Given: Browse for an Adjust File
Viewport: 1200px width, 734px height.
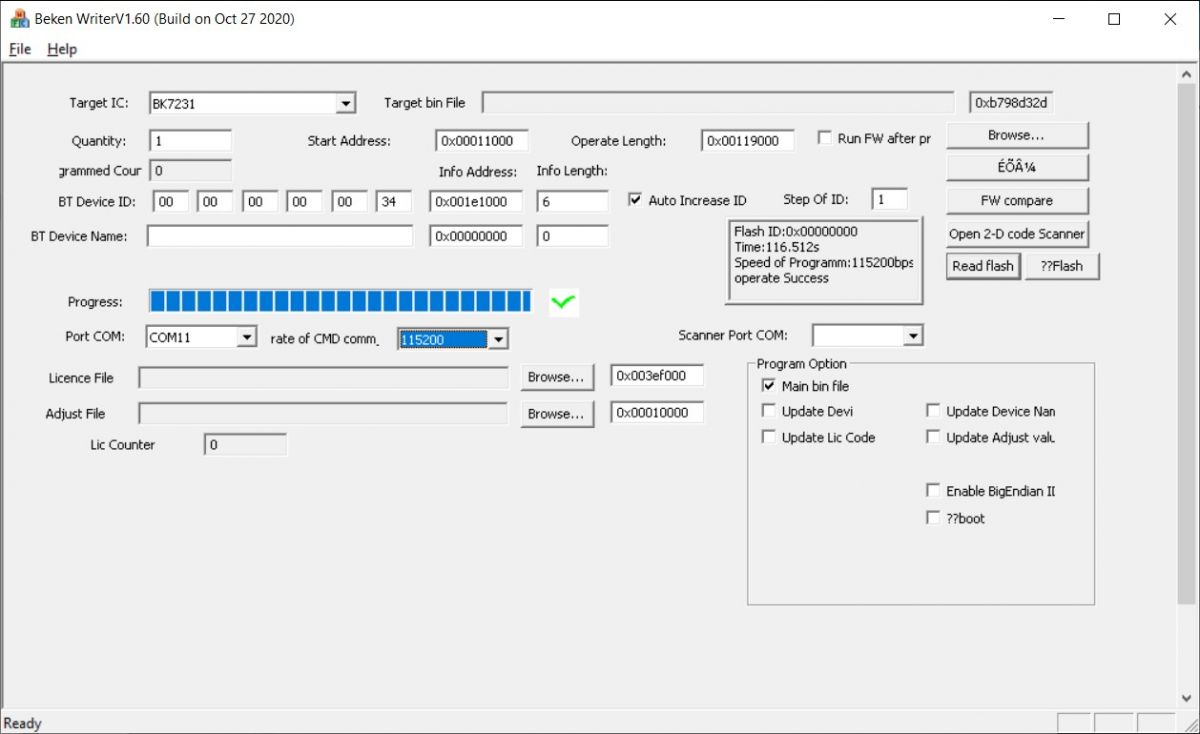Looking at the screenshot, I should [x=557, y=413].
